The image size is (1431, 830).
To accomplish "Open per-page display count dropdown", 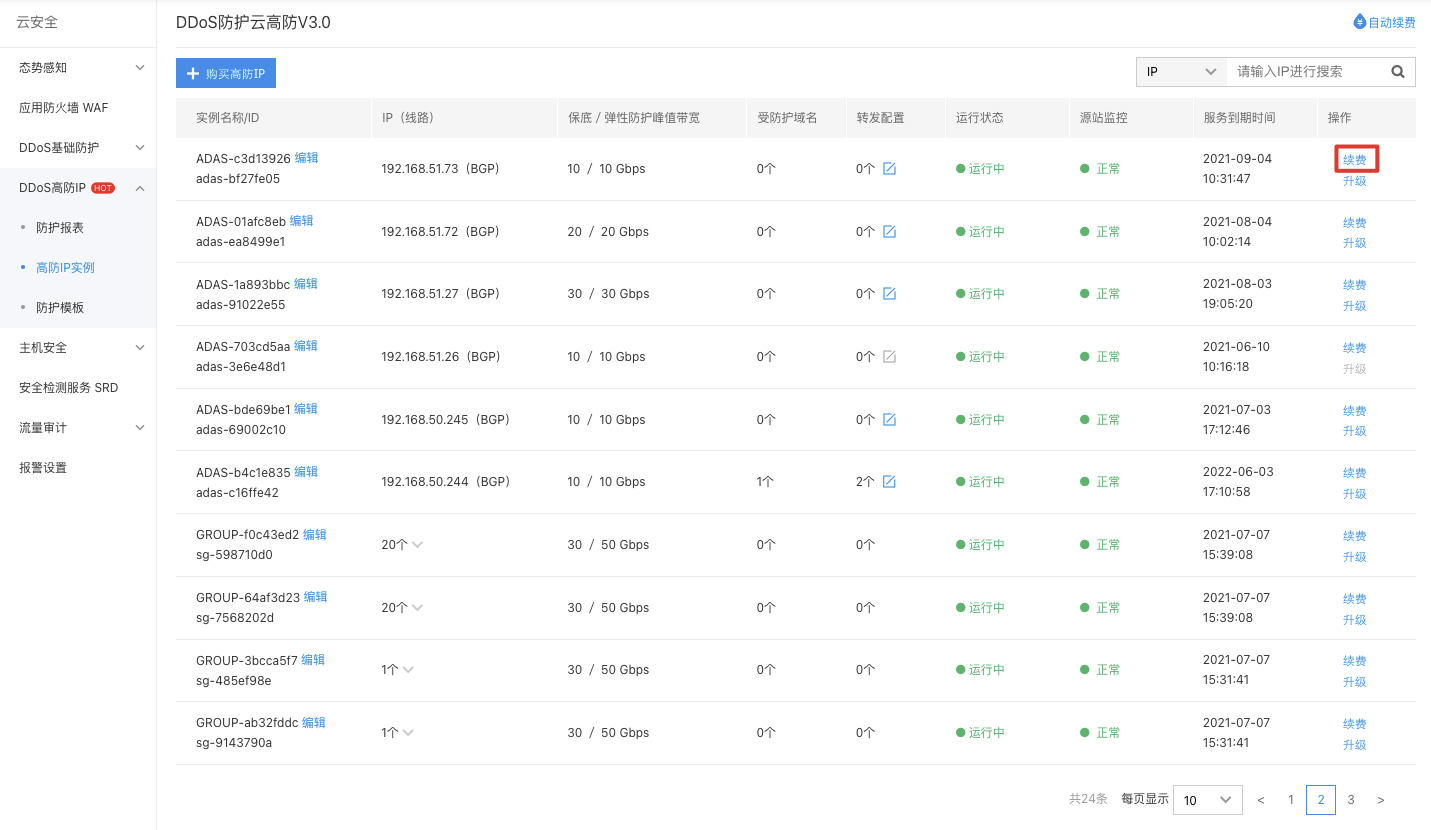I will point(1208,800).
